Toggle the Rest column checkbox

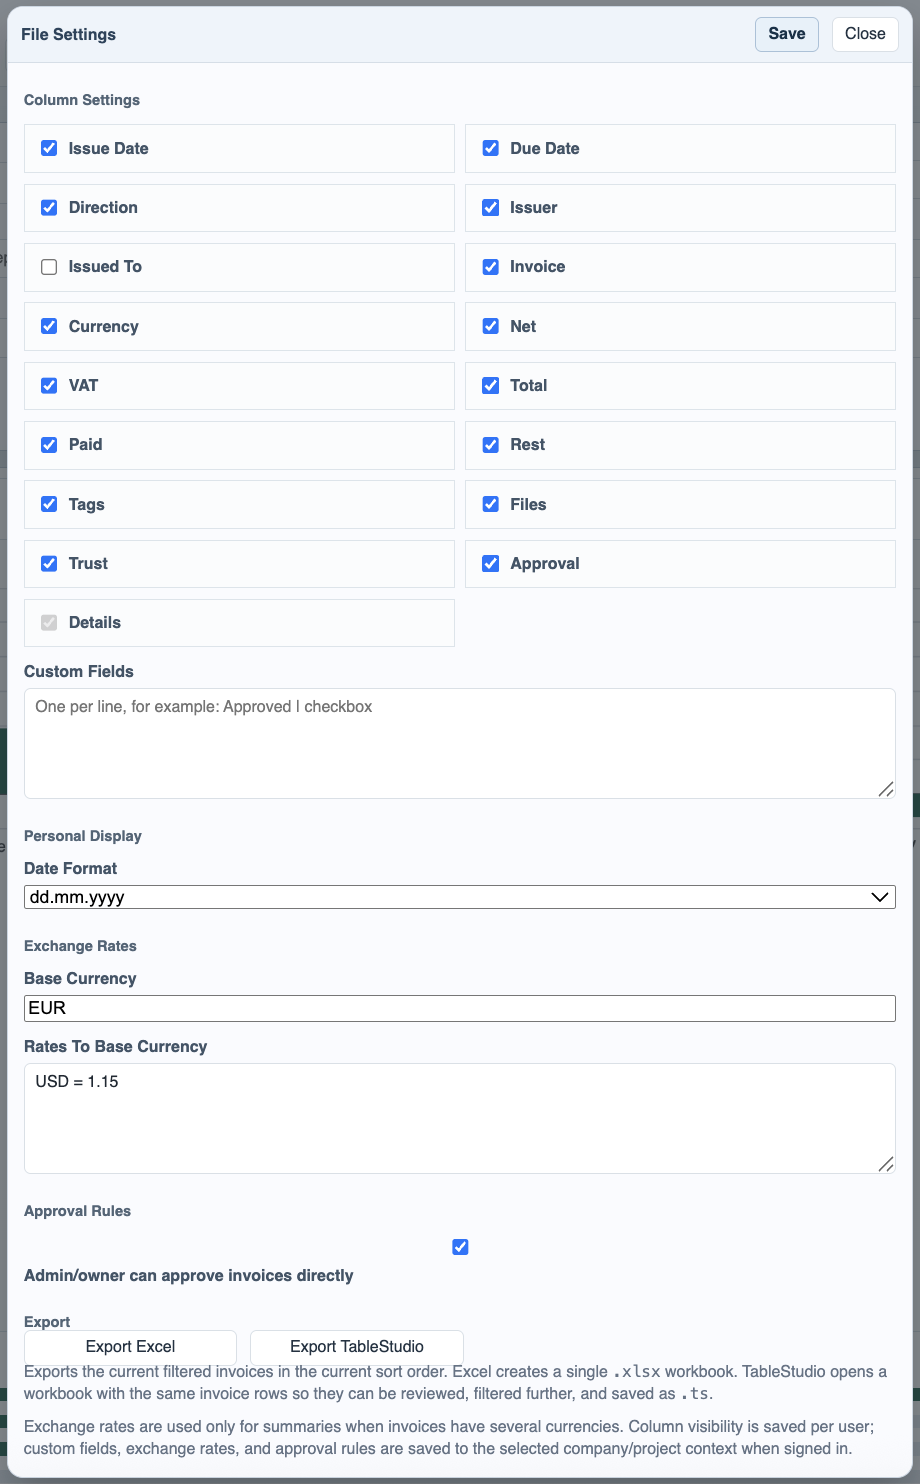pos(491,445)
